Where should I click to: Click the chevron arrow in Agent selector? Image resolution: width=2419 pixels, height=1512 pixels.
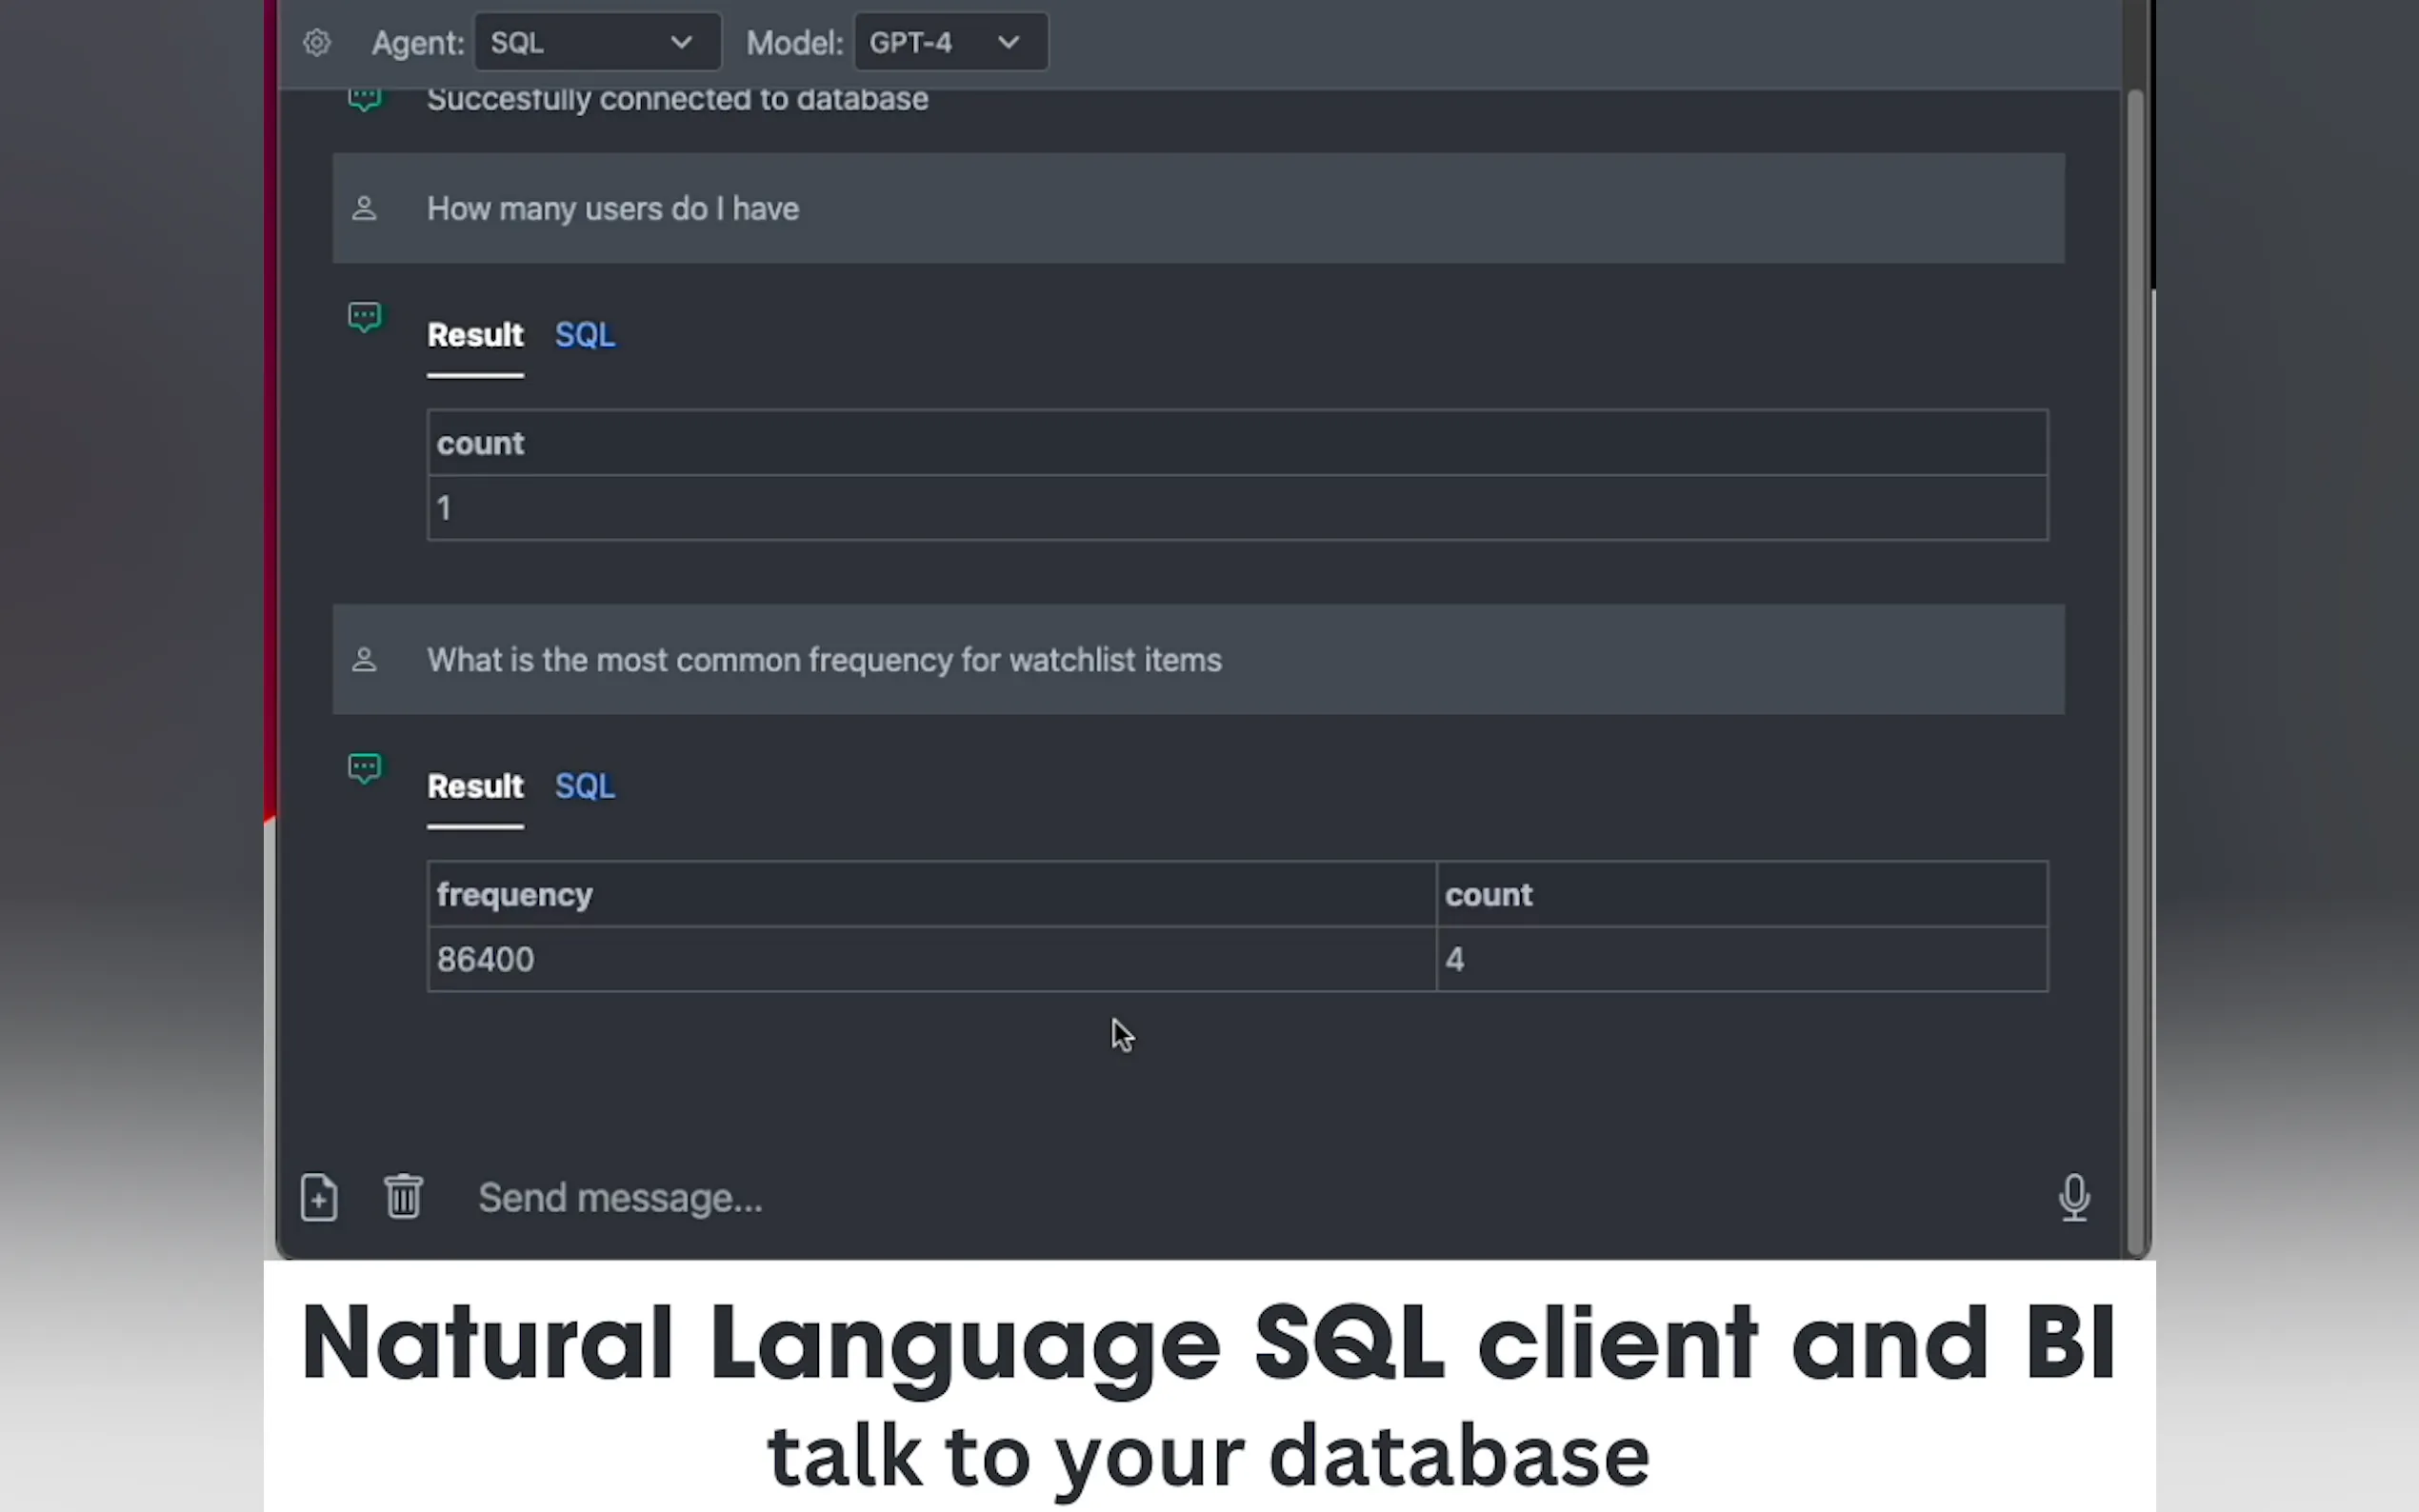tap(681, 43)
